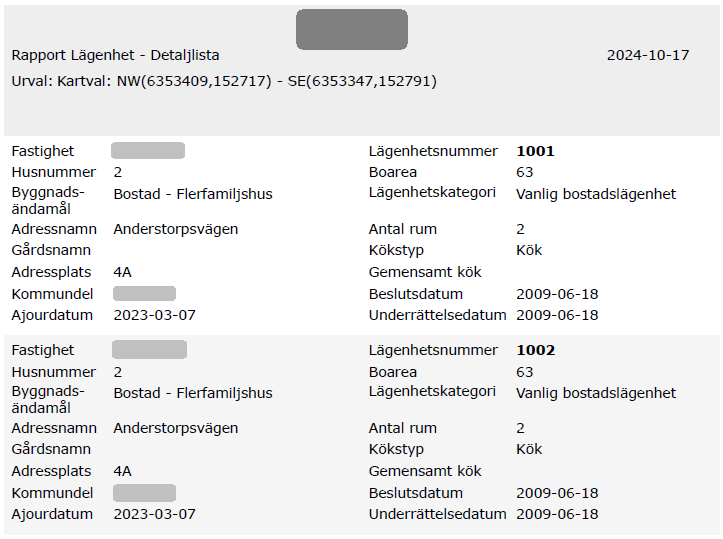The height and width of the screenshot is (539, 723).
Task: Click the 'Underrättelsedatum' label for apartment 1001
Action: (438, 315)
